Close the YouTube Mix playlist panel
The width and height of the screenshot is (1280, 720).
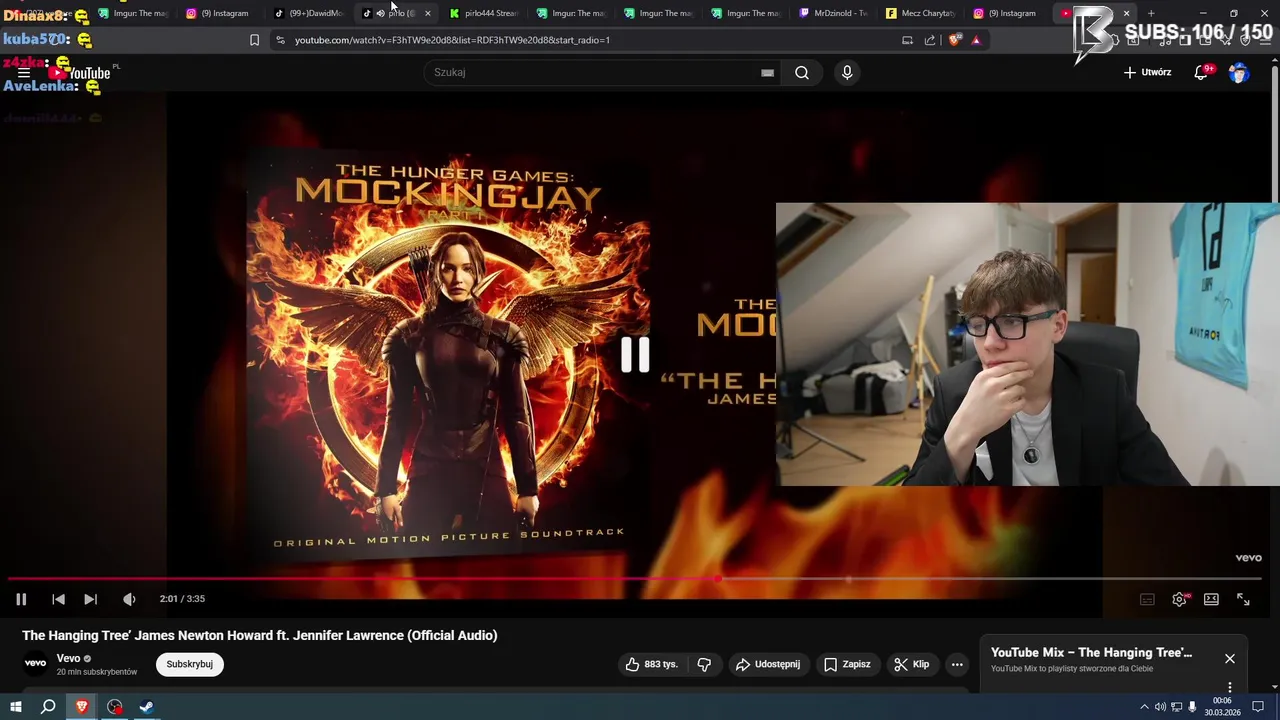[x=1230, y=658]
